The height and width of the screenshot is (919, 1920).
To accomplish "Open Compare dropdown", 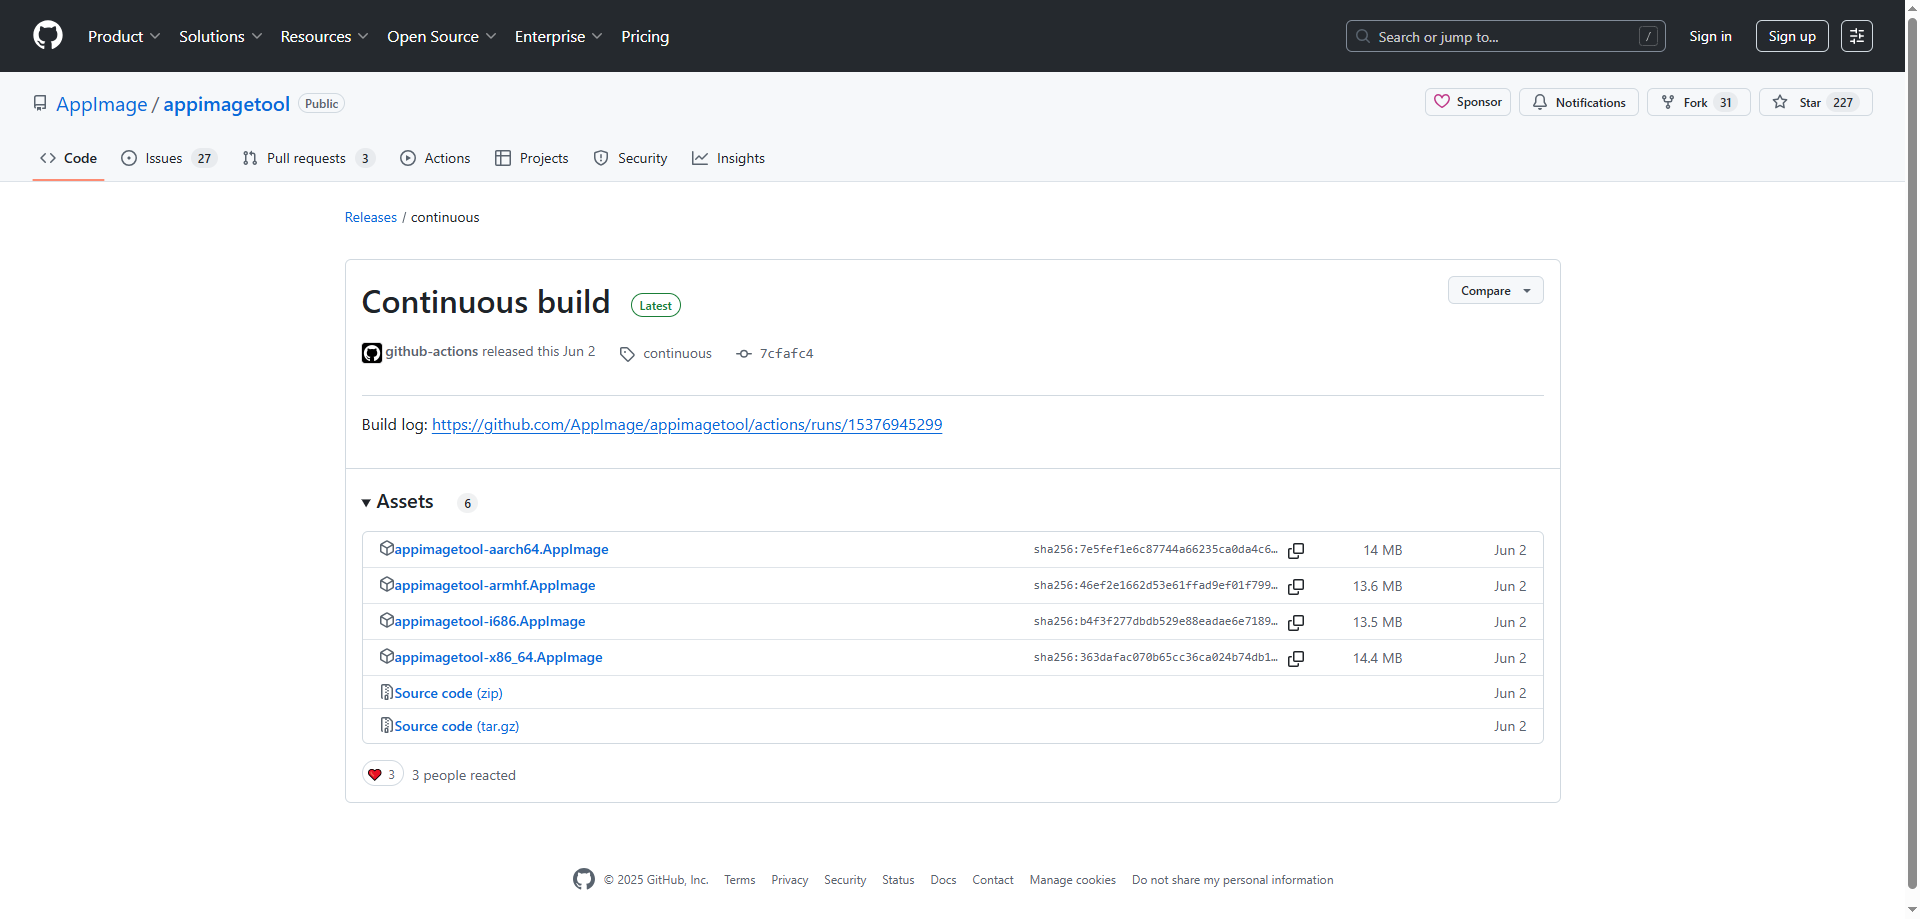I will pyautogui.click(x=1495, y=290).
